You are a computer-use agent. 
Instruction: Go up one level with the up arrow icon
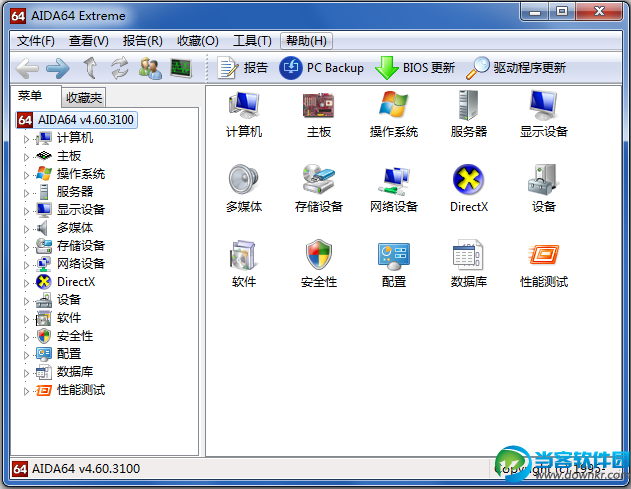(x=90, y=68)
